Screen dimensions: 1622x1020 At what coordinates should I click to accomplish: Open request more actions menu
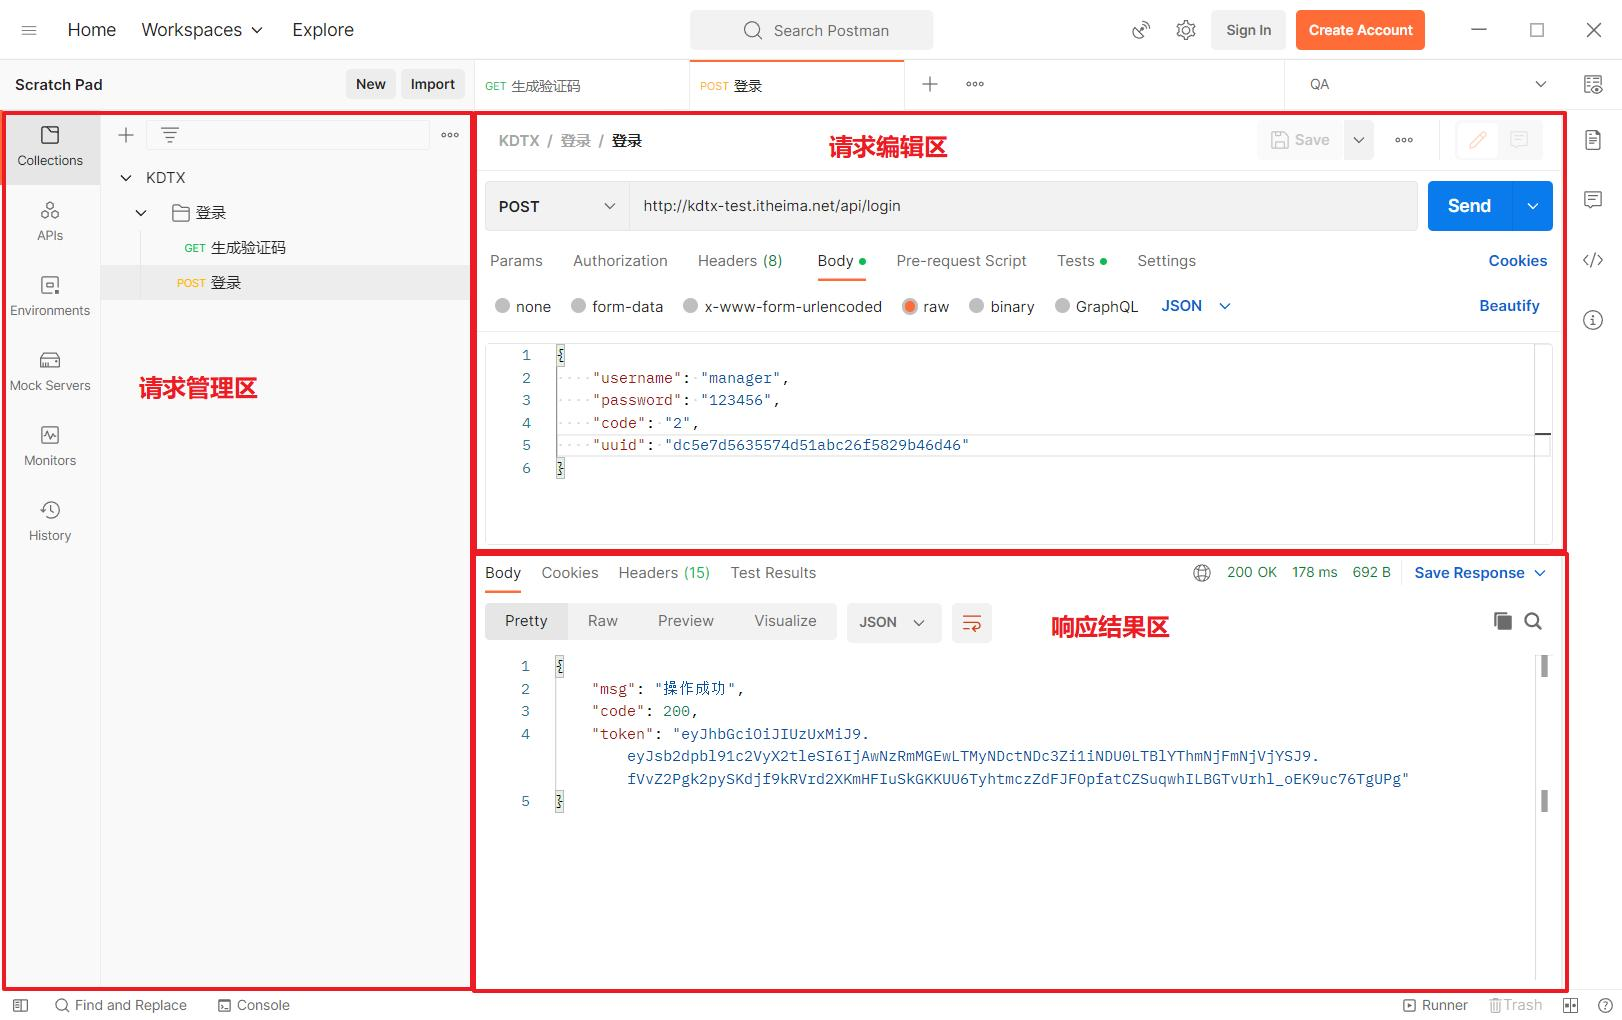pos(1404,140)
